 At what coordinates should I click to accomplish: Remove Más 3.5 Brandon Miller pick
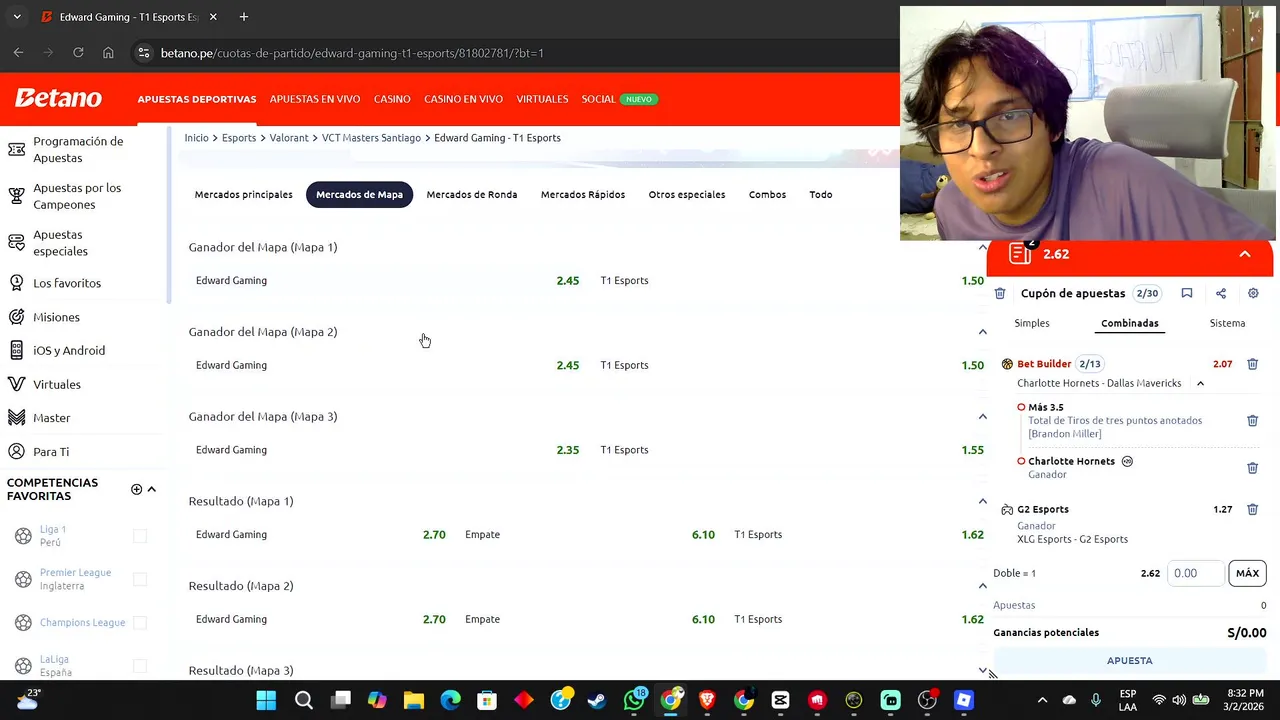coord(1252,421)
